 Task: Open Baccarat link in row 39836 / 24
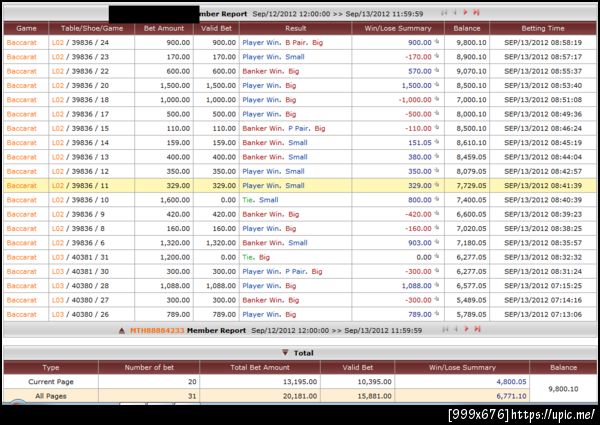tap(21, 42)
